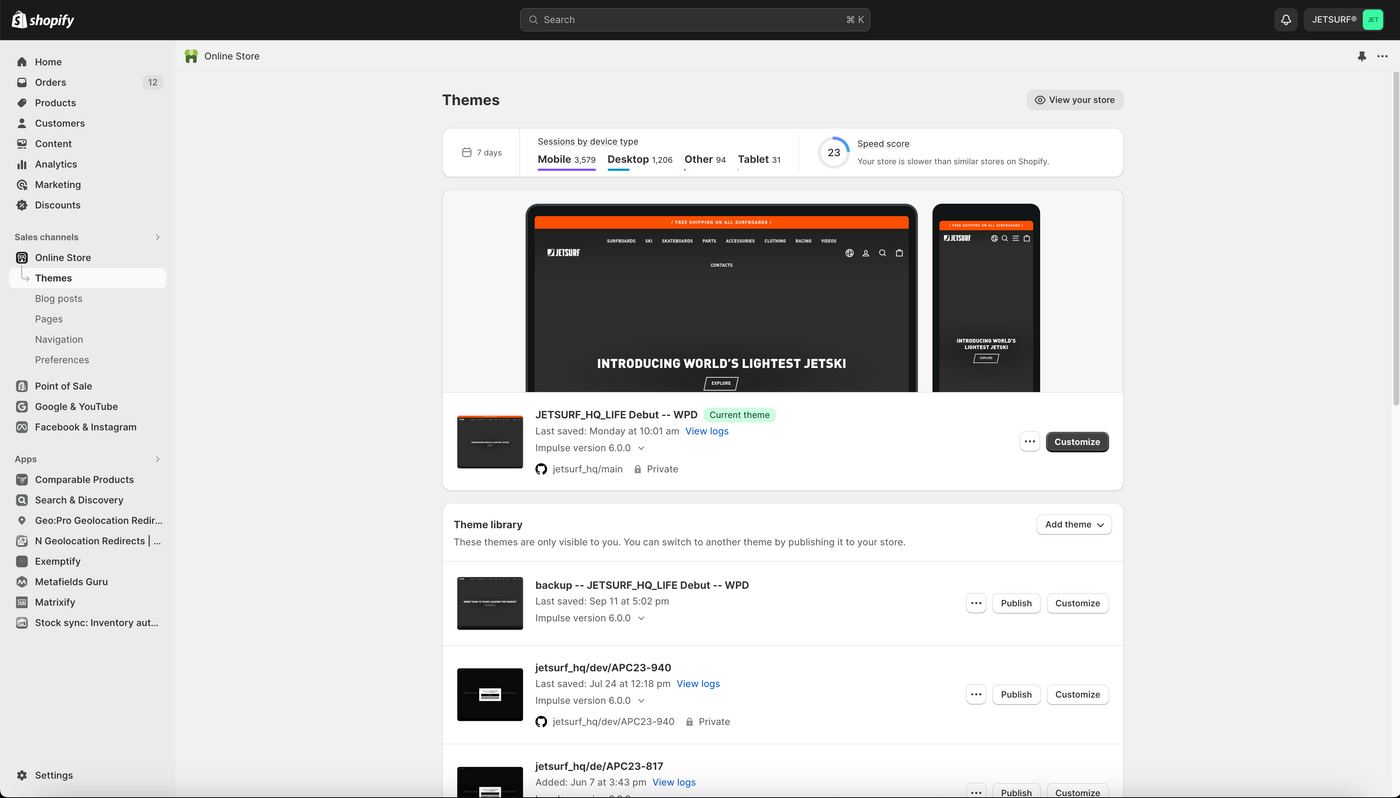This screenshot has height=798, width=1400.
Task: Click the backup theme thumbnail
Action: (490, 603)
